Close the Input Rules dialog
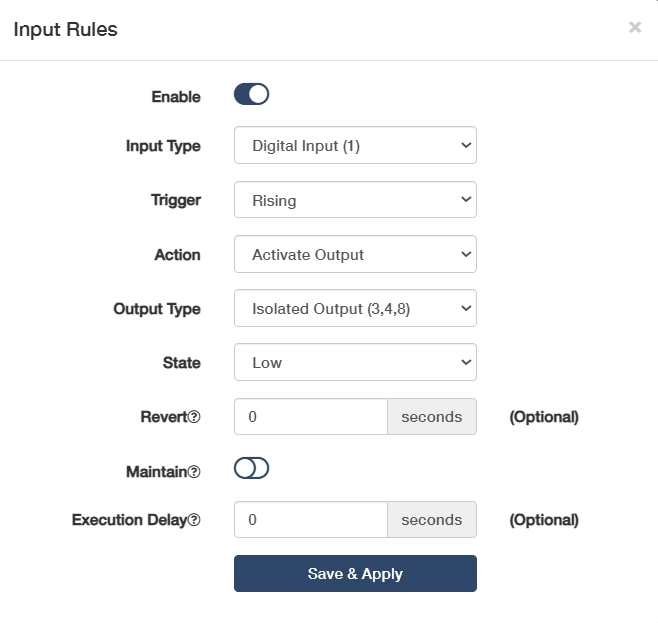This screenshot has height=623, width=658. (x=635, y=28)
